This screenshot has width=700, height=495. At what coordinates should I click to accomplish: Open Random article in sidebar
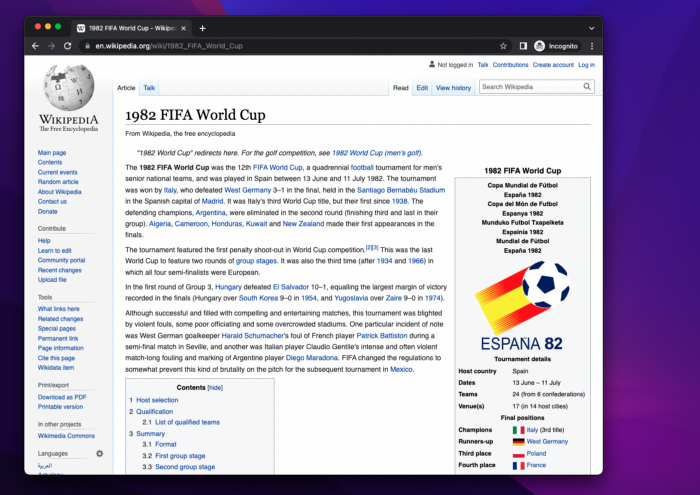pos(58,182)
